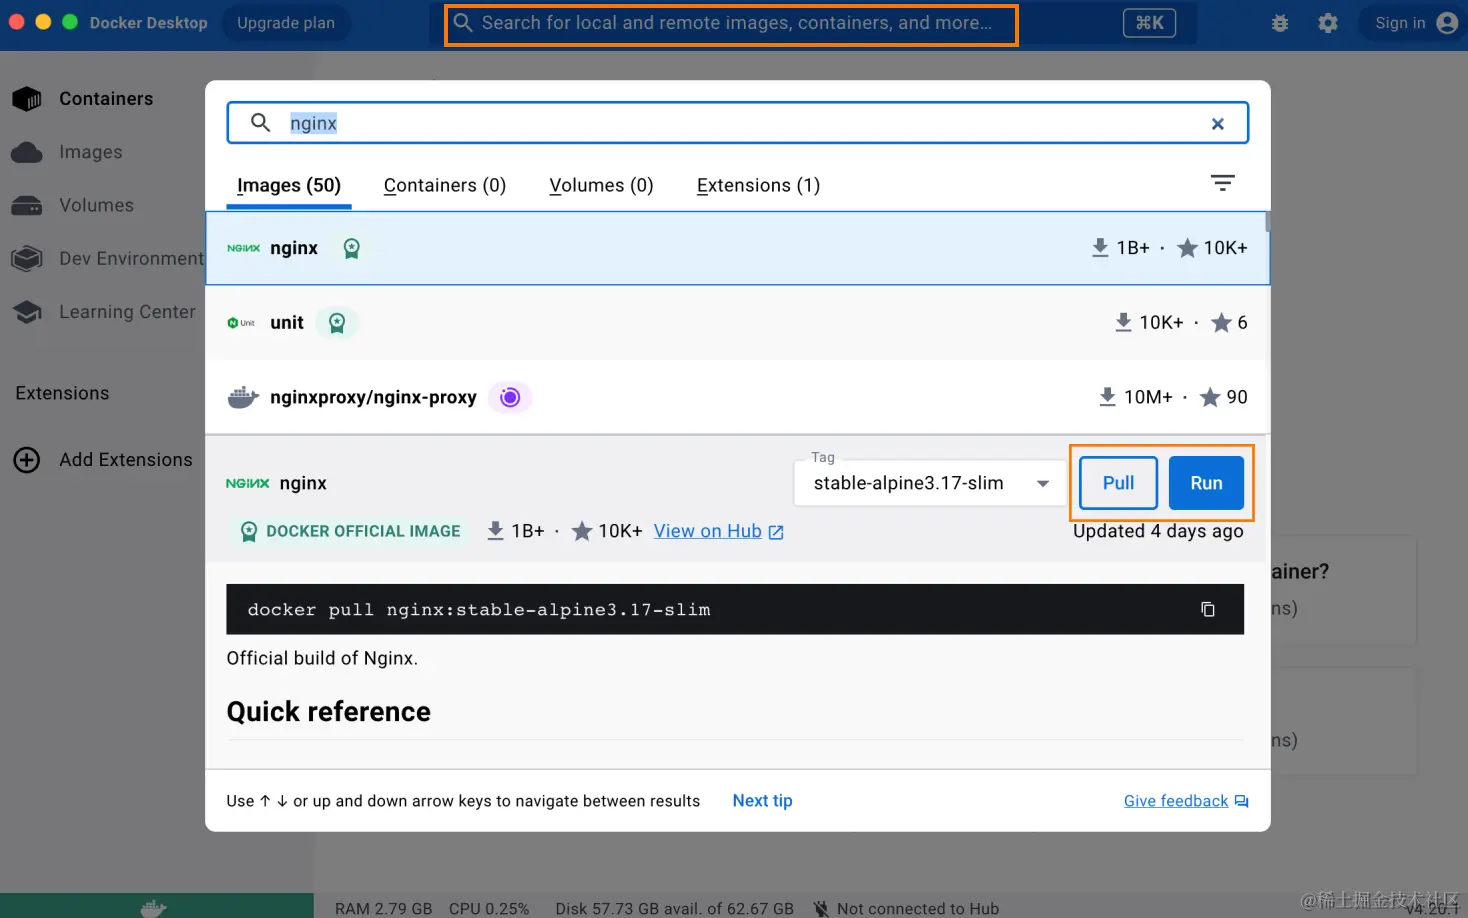Click the Run button
This screenshot has height=918, width=1468.
[x=1206, y=483]
